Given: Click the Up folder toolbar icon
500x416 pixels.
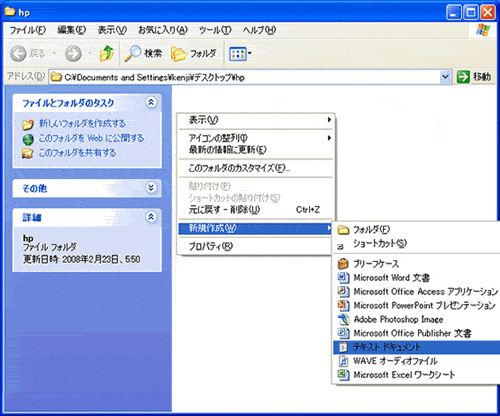Looking at the screenshot, I should pyautogui.click(x=107, y=53).
